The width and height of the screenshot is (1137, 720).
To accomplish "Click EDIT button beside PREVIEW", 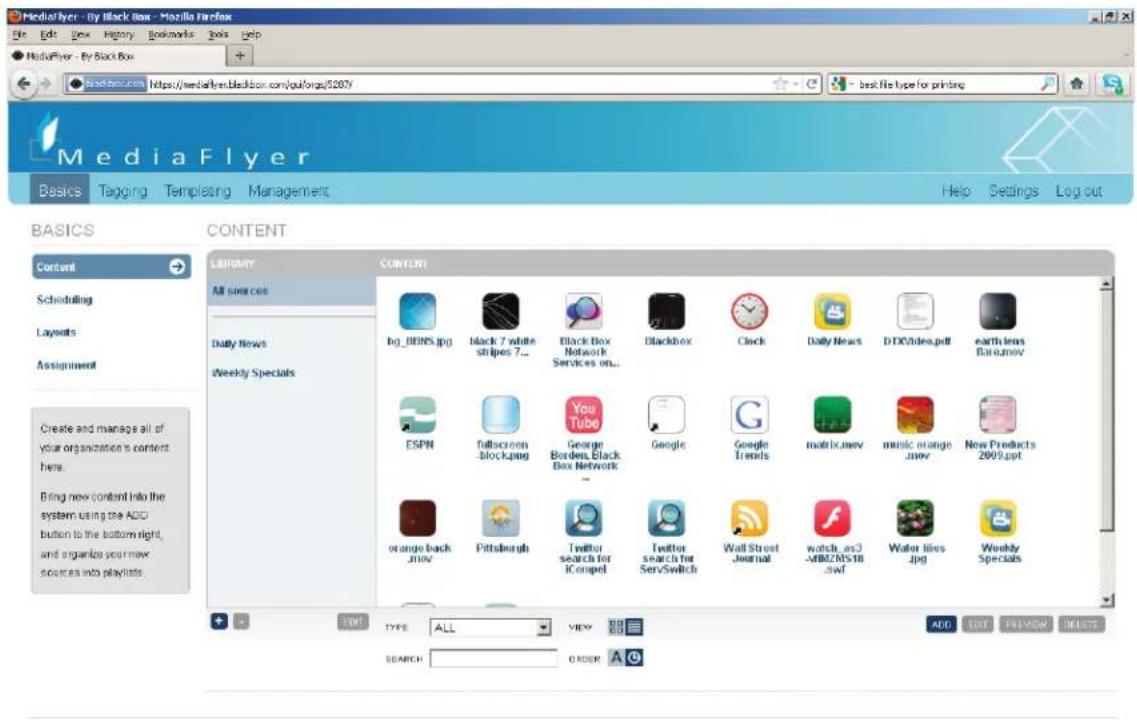I will tap(977, 624).
